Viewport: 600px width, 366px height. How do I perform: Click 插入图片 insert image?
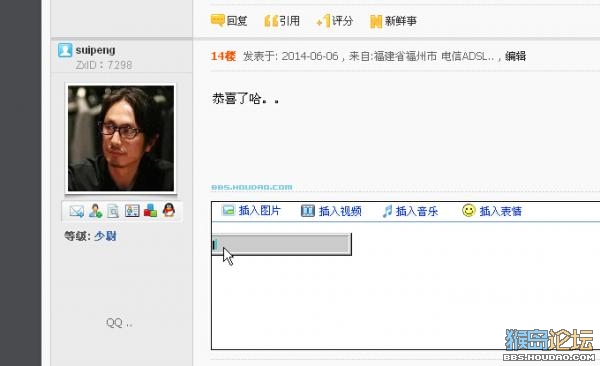(252, 211)
